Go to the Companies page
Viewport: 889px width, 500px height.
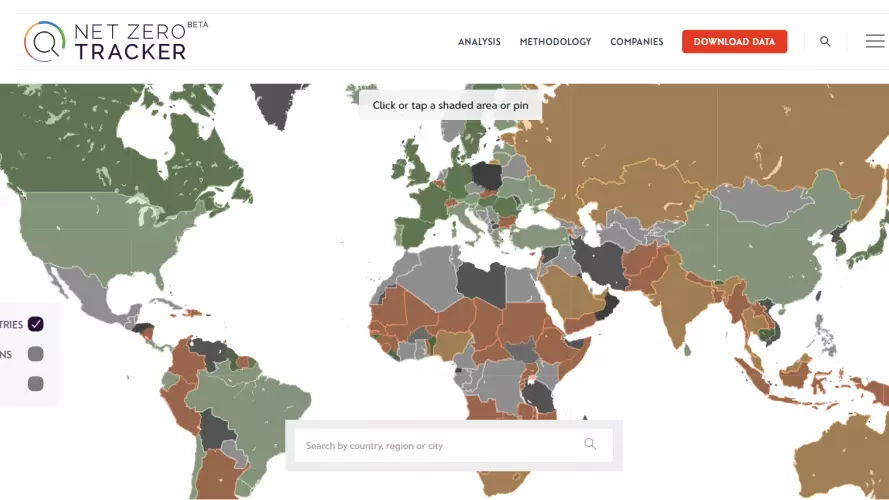tap(637, 42)
